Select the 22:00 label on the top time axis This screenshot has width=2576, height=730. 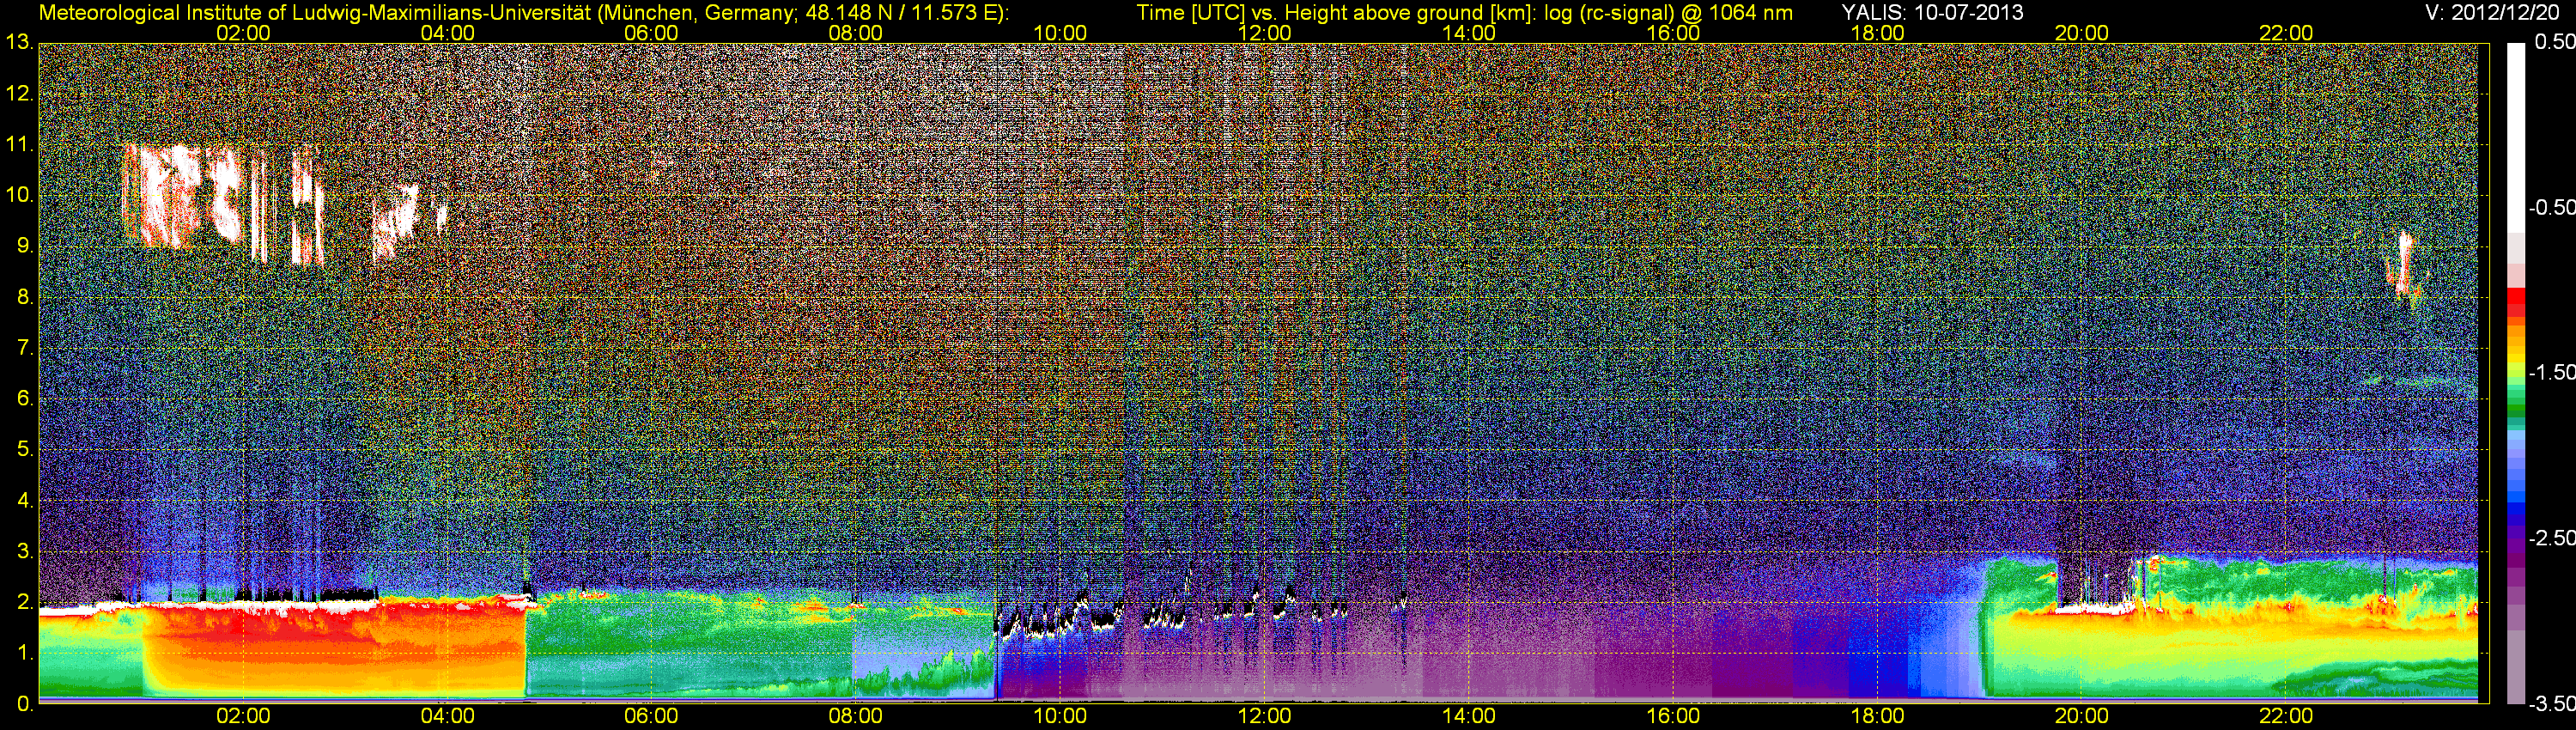2286,33
